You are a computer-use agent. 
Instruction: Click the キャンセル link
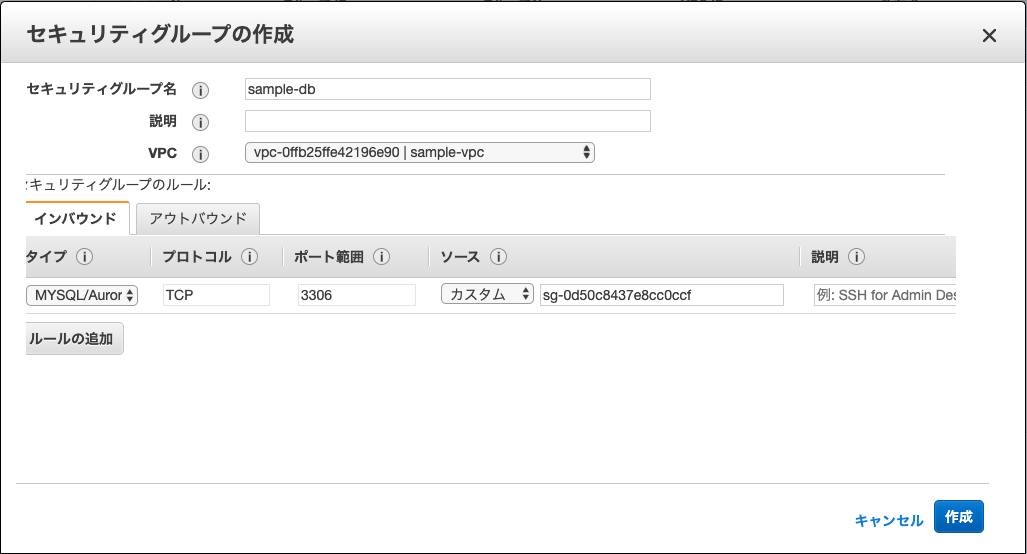[x=888, y=520]
